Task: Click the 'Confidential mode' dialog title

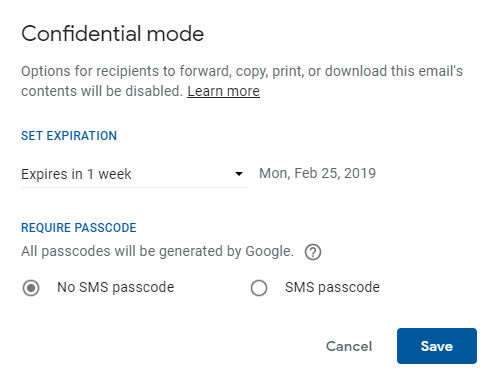Action: pos(113,34)
